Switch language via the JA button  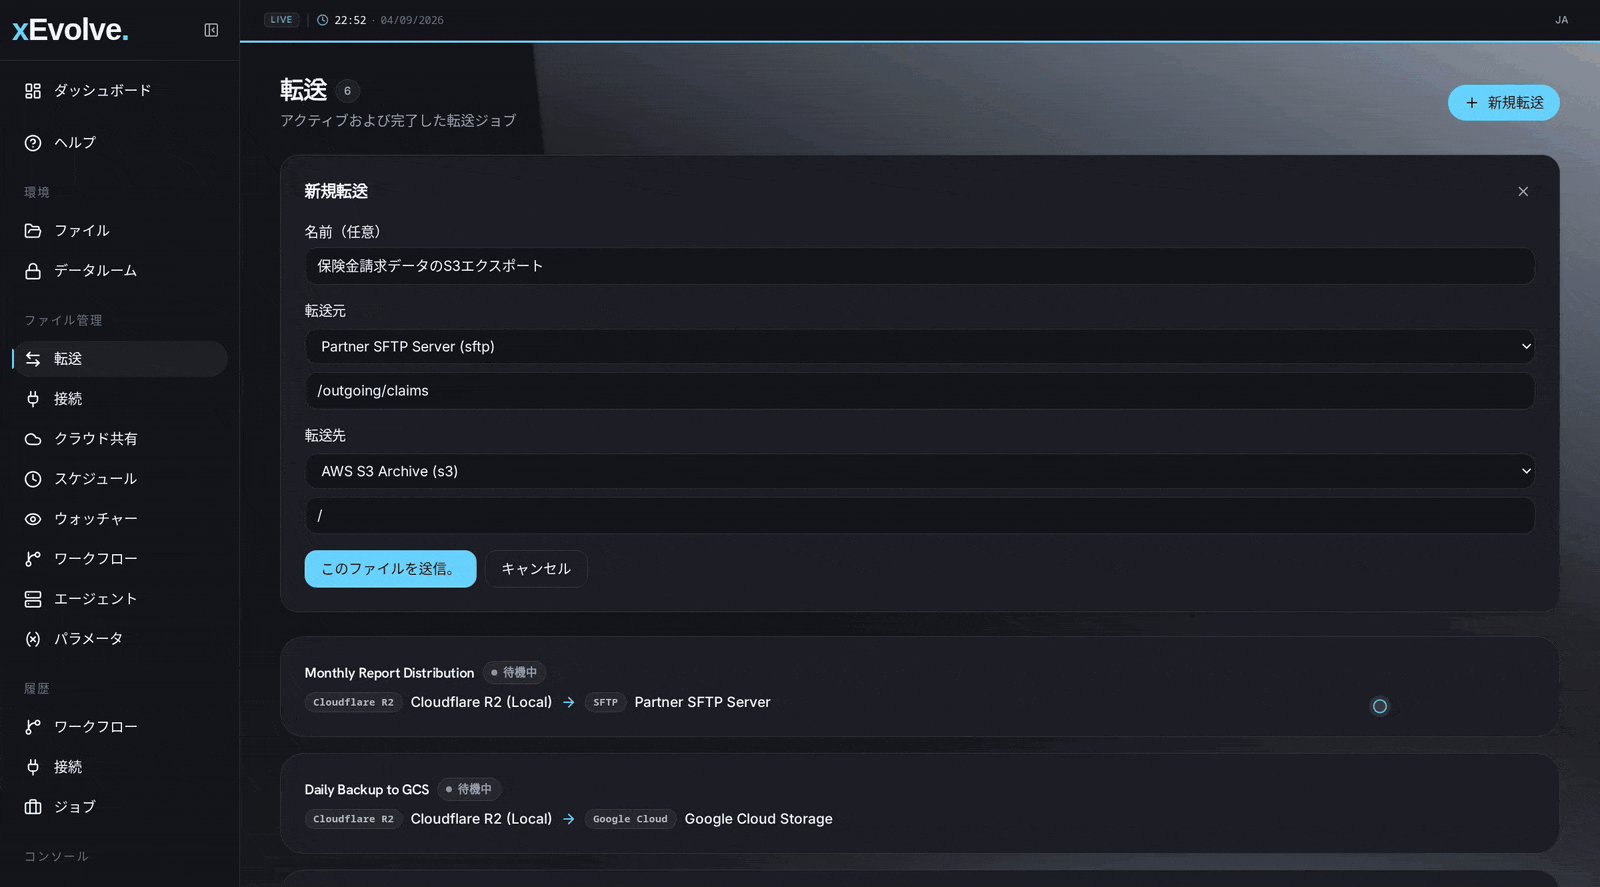[x=1561, y=20]
